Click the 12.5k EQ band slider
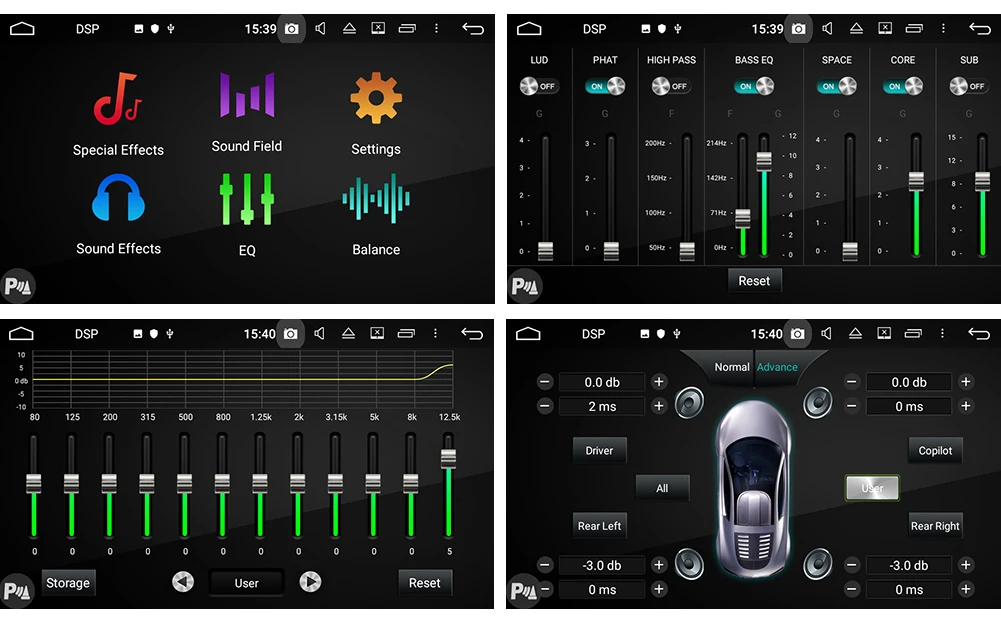The height and width of the screenshot is (624, 1001). tap(449, 485)
